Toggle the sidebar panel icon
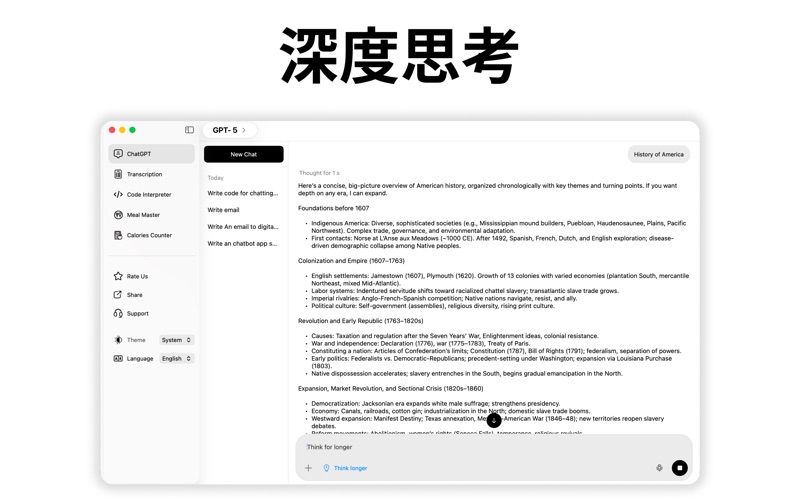The height and width of the screenshot is (500, 800). (189, 130)
